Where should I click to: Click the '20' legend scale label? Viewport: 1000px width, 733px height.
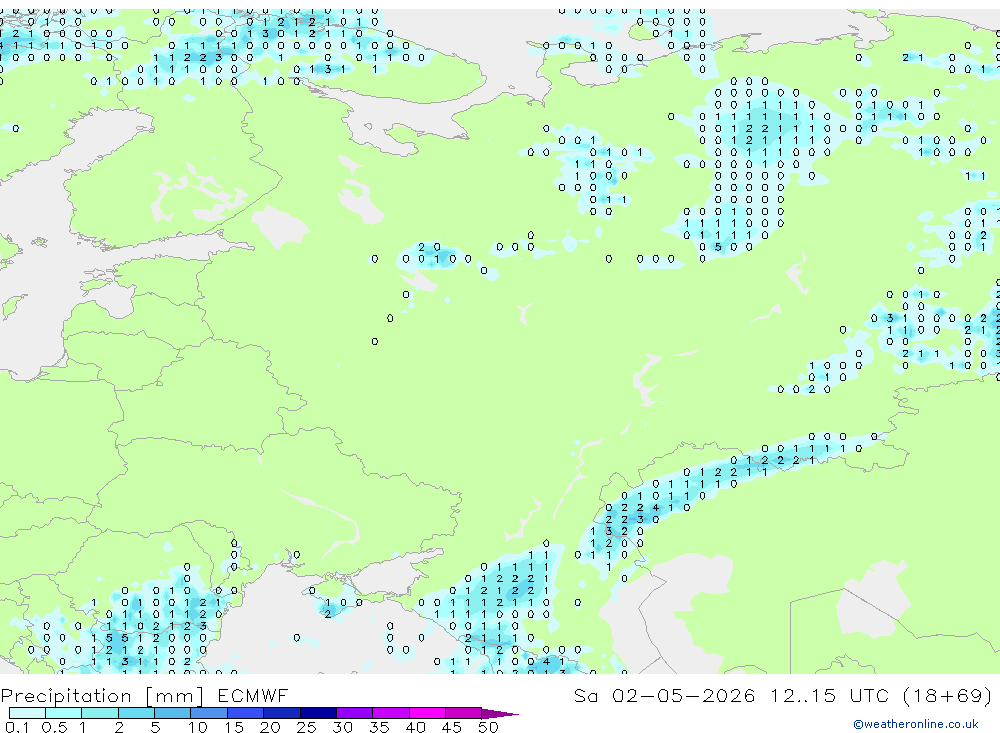pyautogui.click(x=270, y=727)
